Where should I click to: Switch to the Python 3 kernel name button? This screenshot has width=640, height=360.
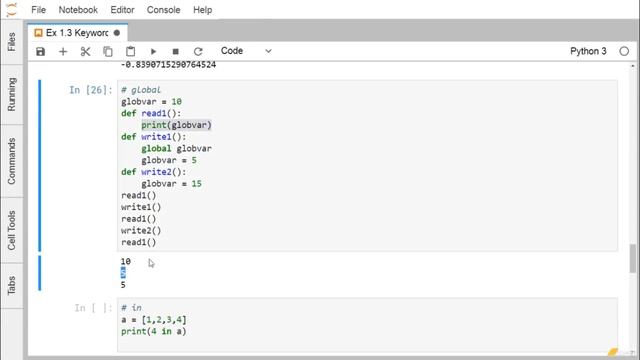588,51
